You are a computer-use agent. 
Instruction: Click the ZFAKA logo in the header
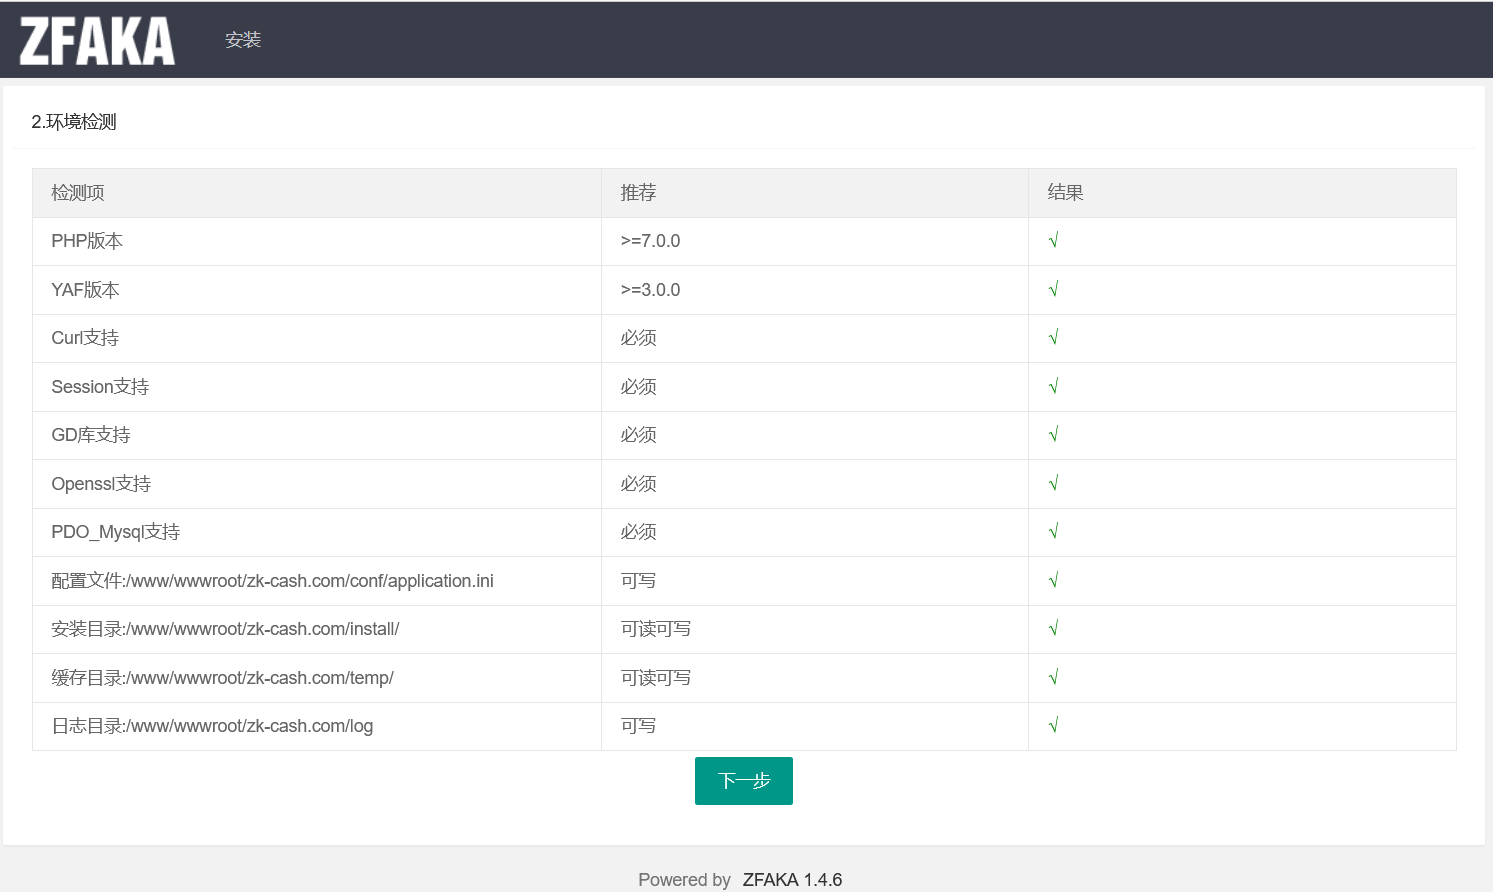tap(95, 39)
